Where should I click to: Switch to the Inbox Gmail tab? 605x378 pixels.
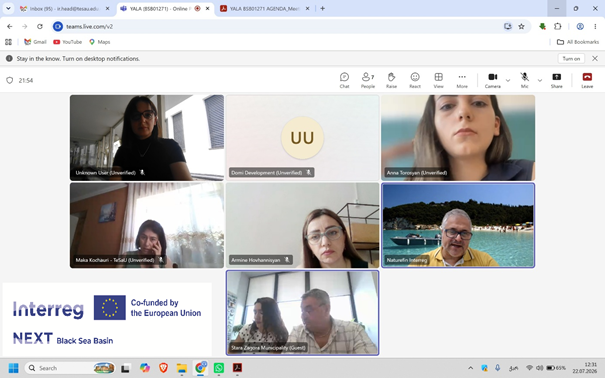[x=64, y=8]
